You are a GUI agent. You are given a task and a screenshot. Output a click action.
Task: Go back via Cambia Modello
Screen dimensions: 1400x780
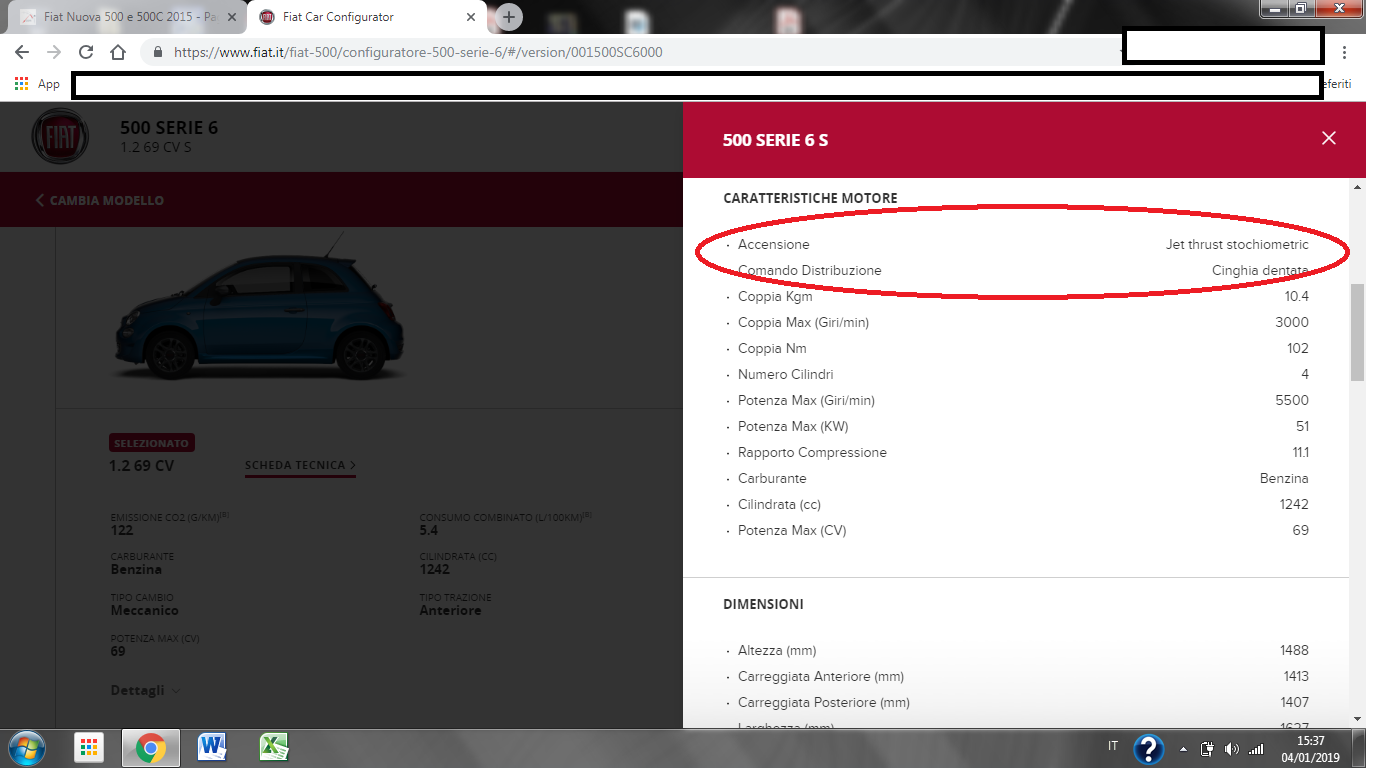100,200
